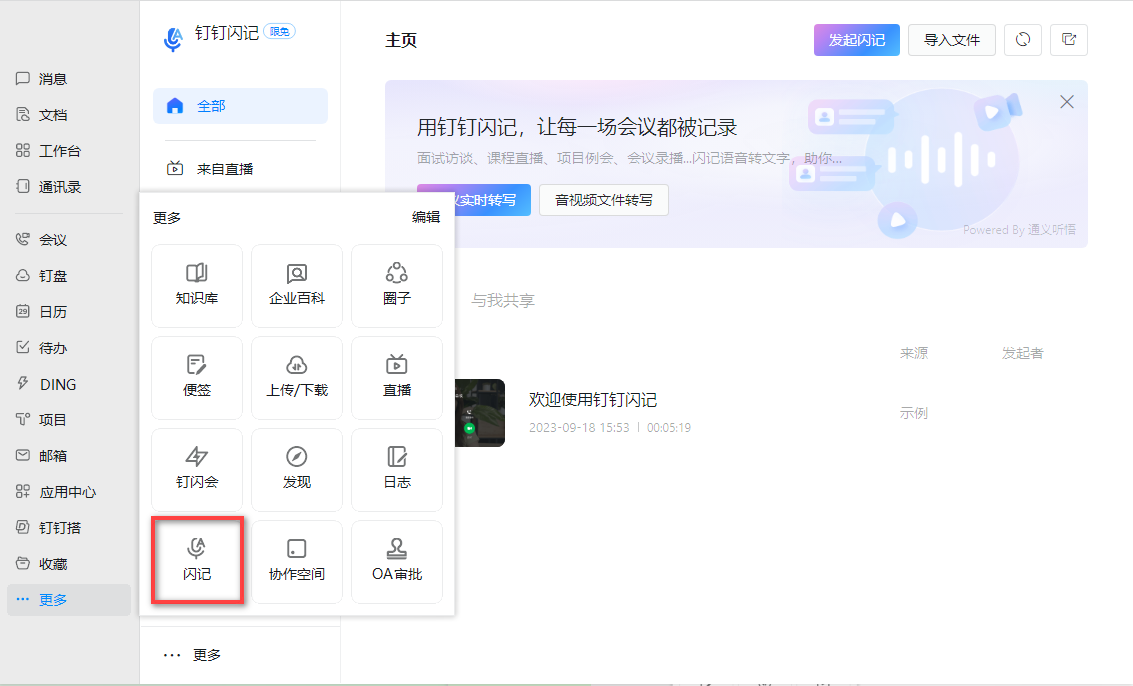Open 收藏 in the left sidebar
The width and height of the screenshot is (1133, 686).
point(42,564)
